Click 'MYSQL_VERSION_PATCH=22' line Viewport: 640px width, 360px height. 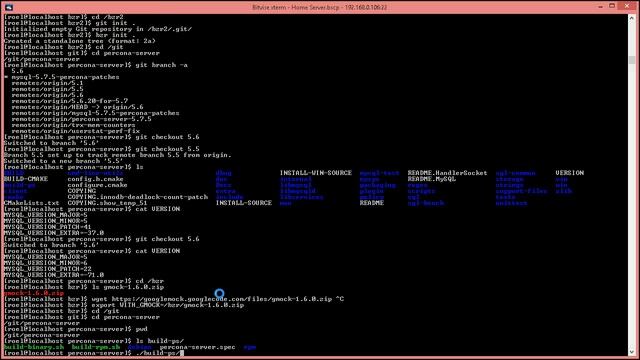[47, 269]
